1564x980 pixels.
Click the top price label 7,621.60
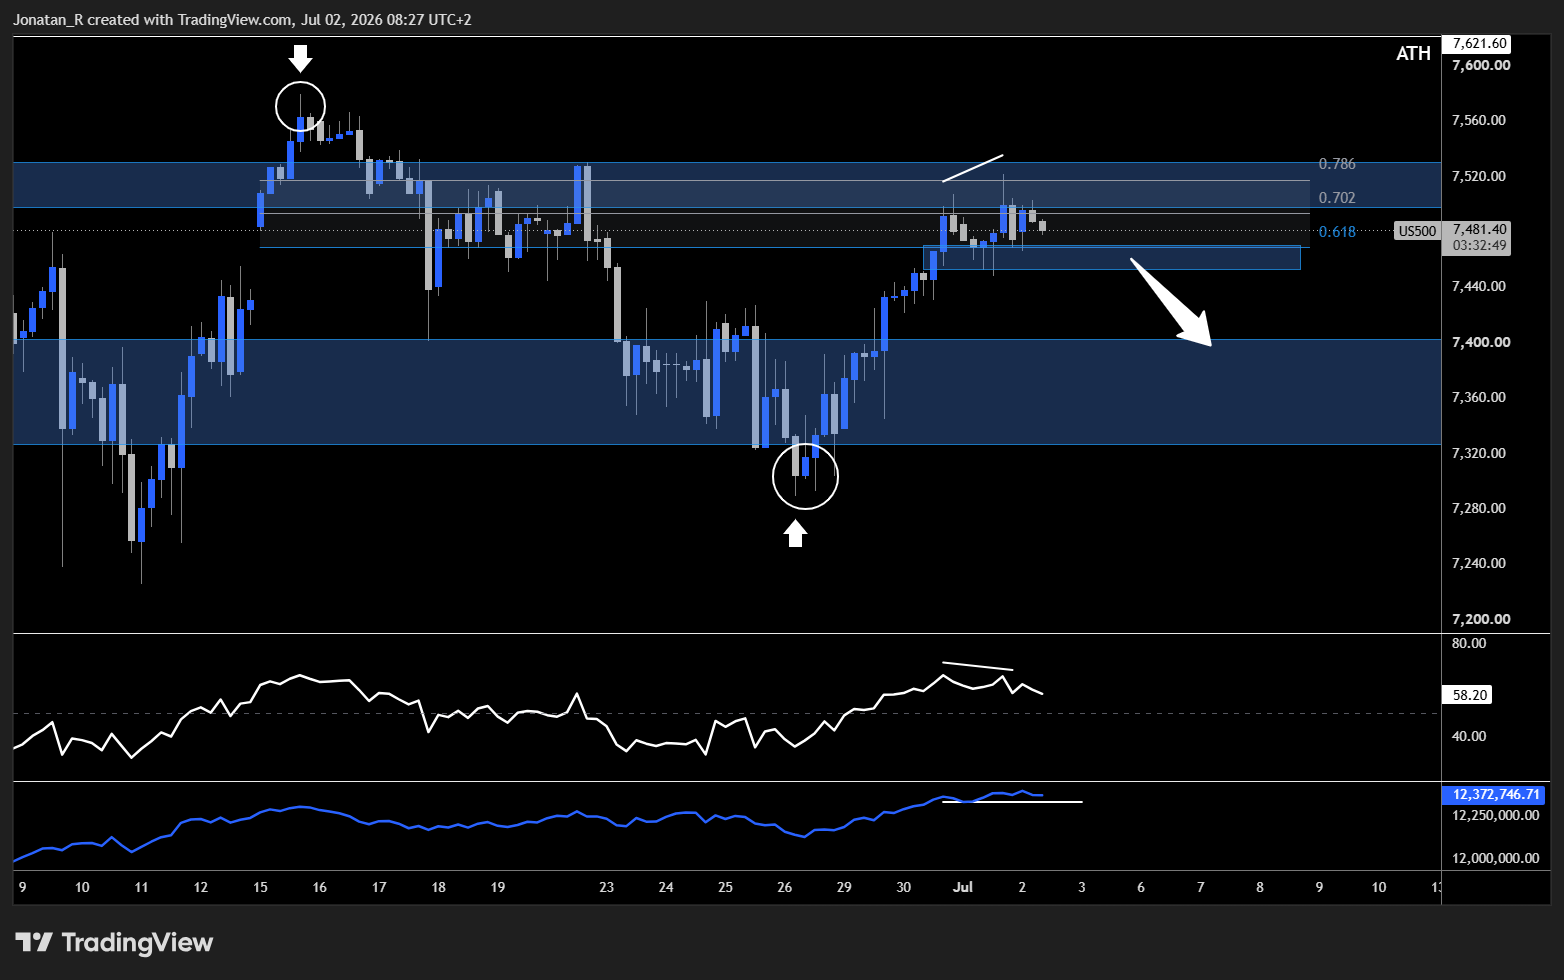[1479, 44]
